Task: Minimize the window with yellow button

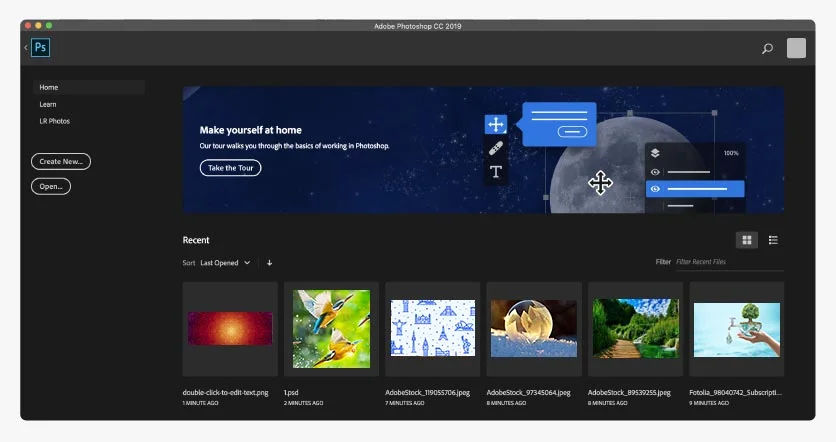Action: [38, 26]
